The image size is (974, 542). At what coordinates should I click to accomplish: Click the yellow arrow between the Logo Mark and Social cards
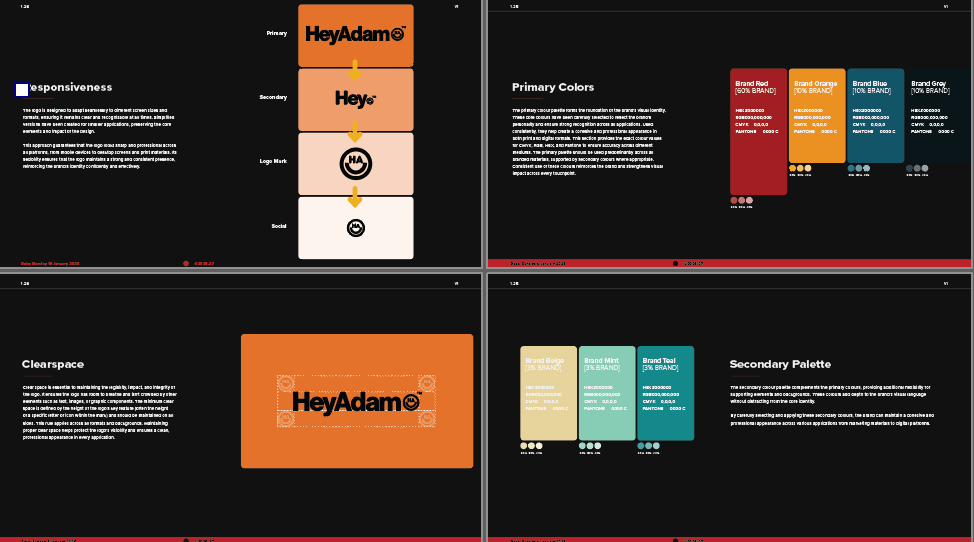[x=355, y=197]
